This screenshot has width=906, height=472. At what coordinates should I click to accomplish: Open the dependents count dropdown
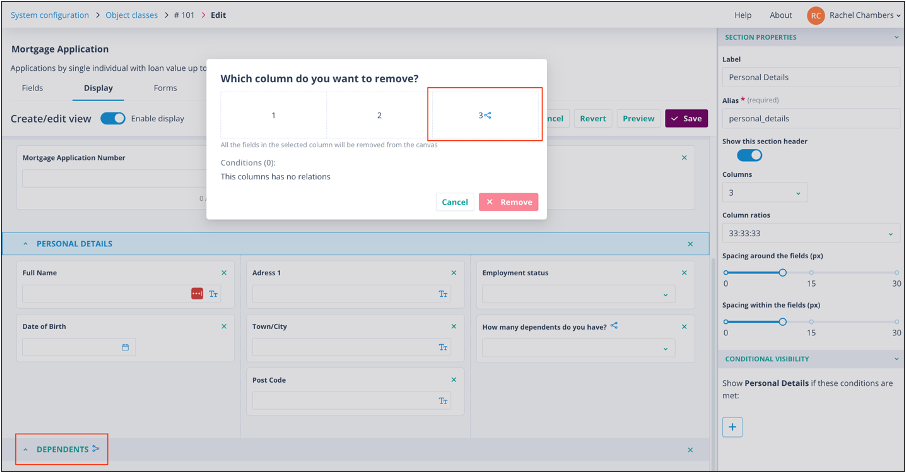578,348
